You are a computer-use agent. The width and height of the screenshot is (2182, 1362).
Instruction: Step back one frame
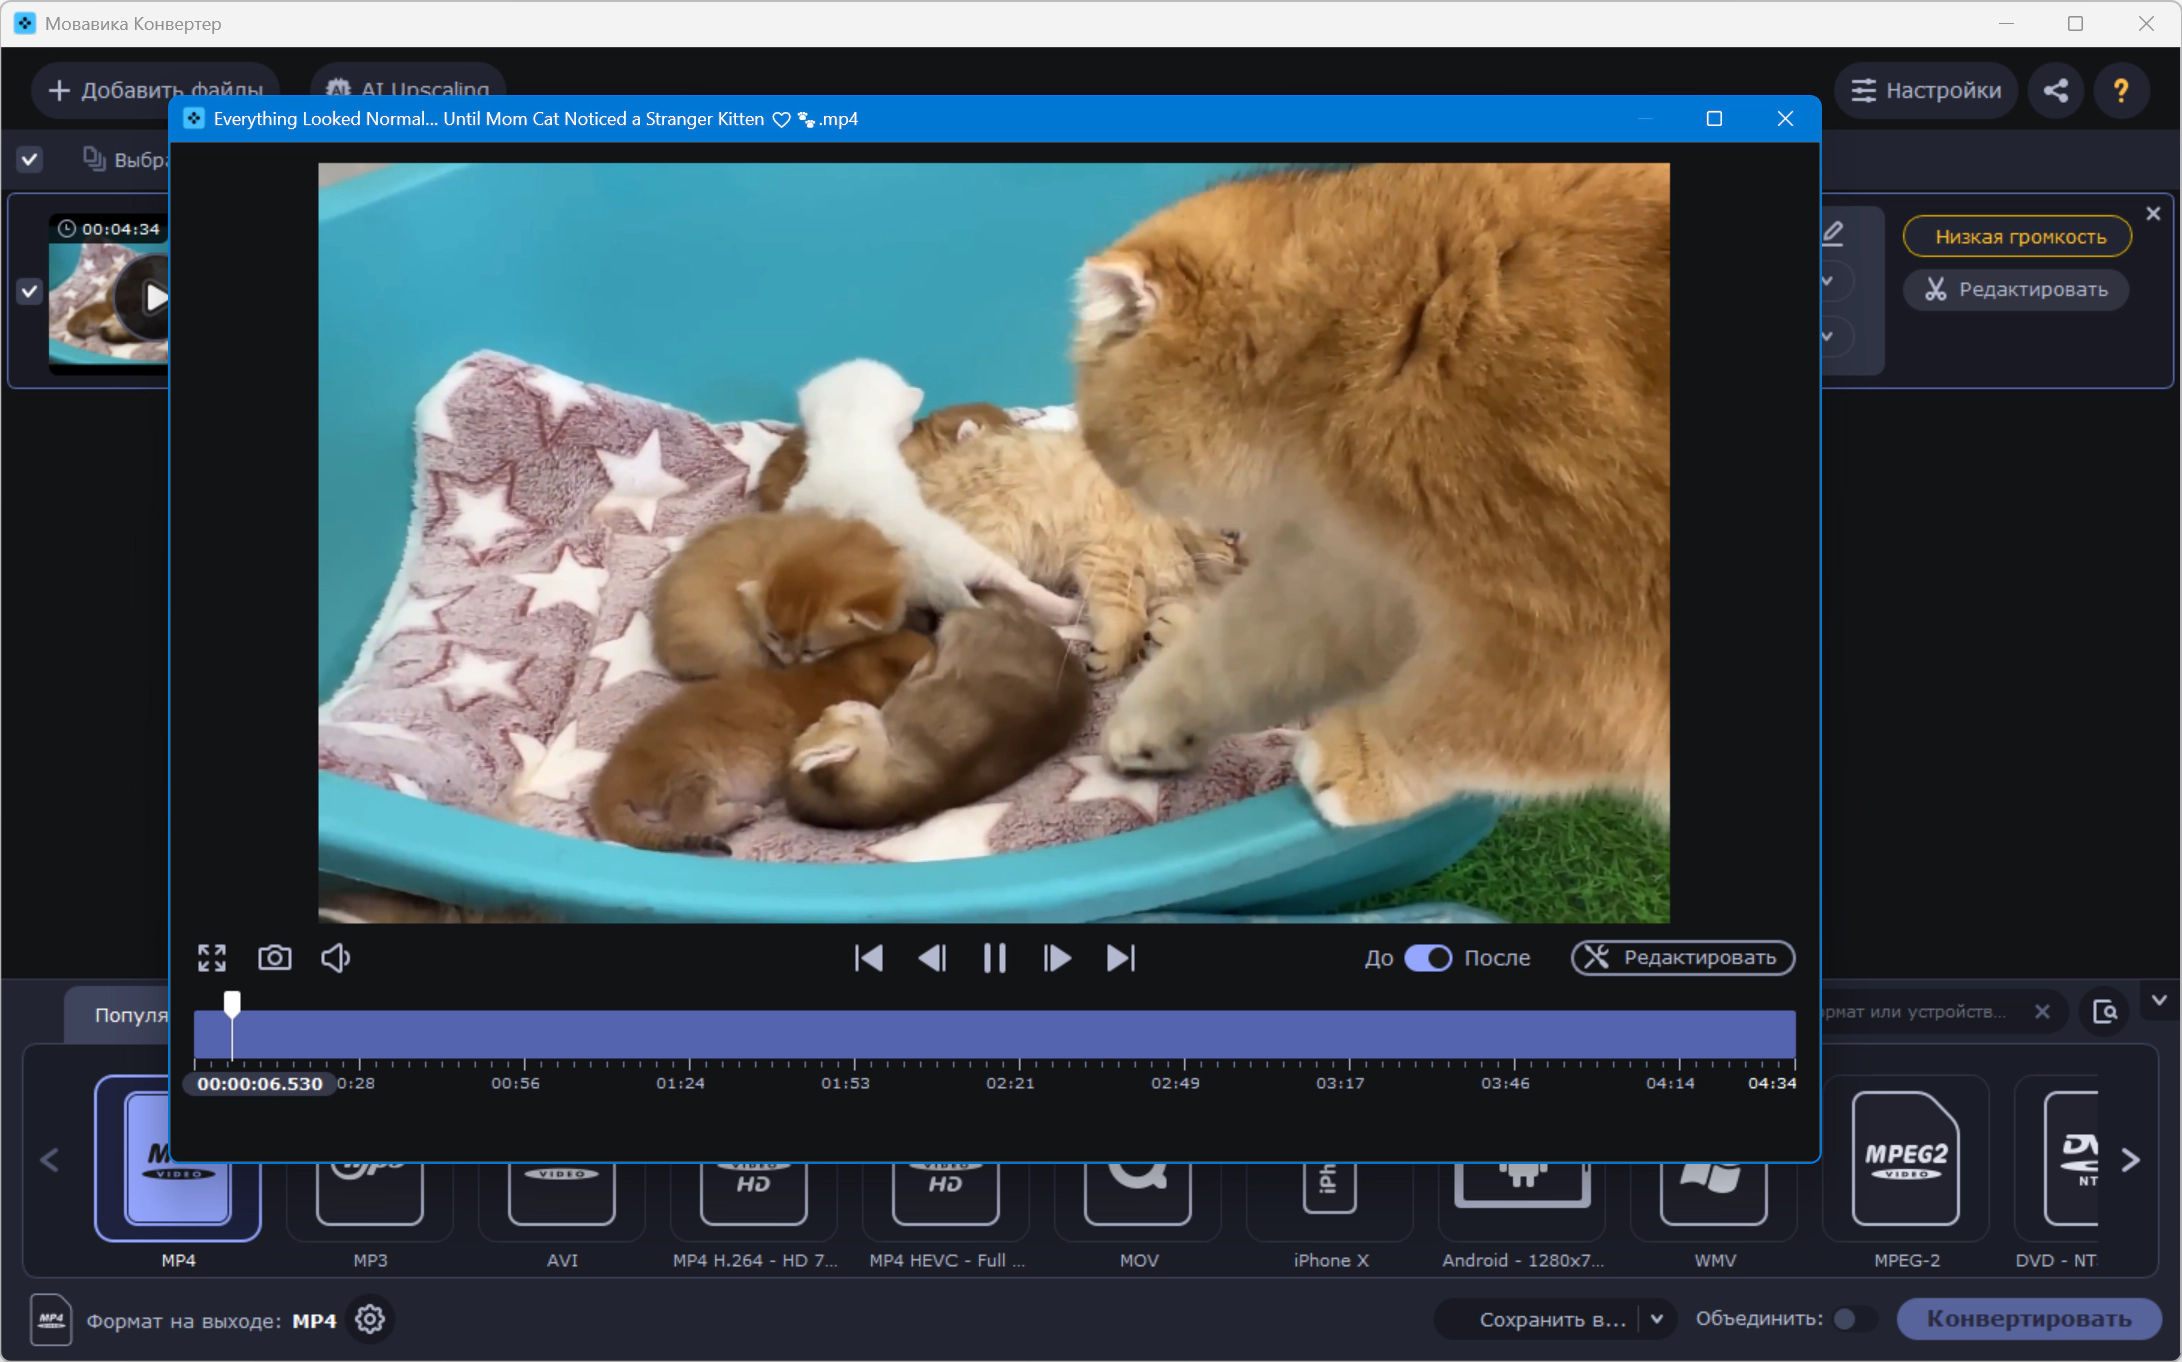click(932, 958)
